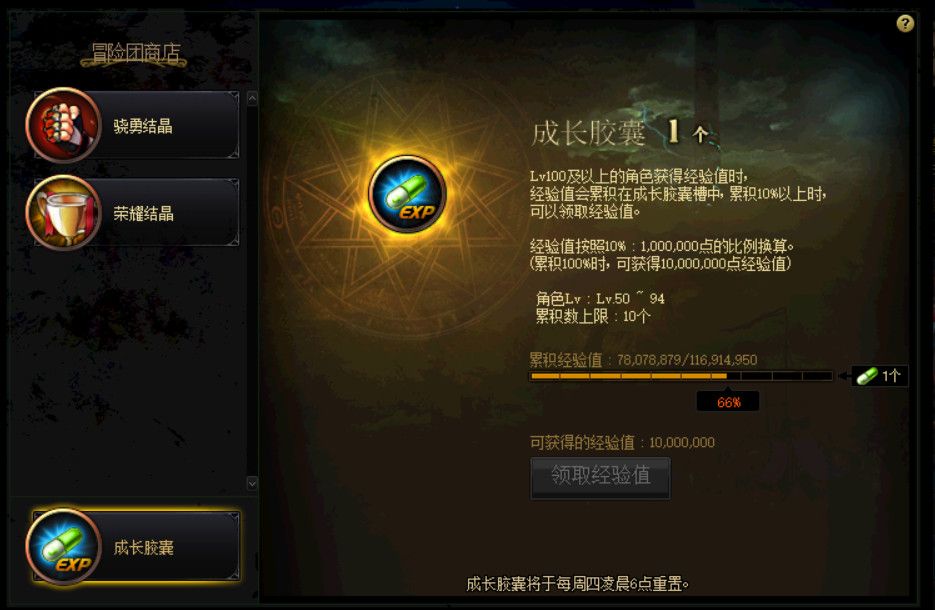
Task: Click the 累积经验值 amount label
Action: [643, 360]
